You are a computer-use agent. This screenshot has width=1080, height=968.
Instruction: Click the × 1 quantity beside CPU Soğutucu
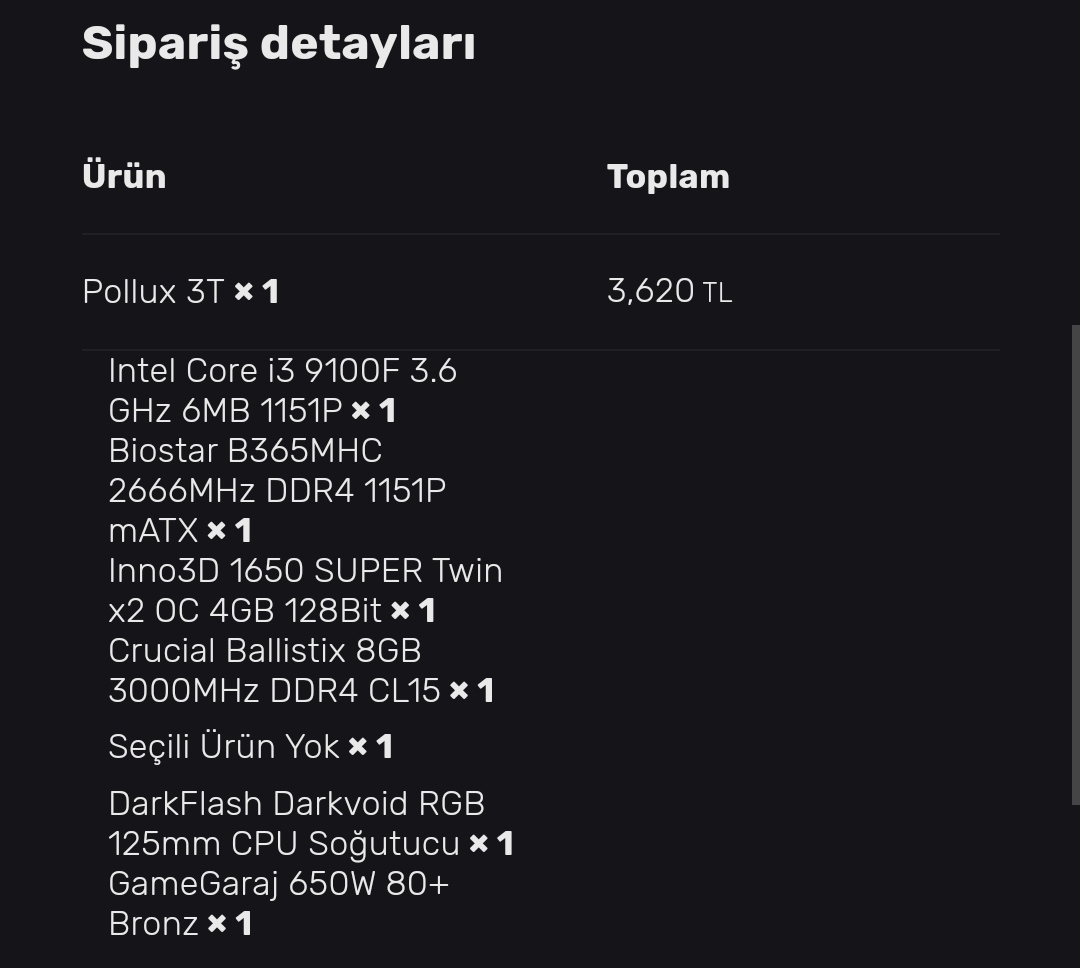(491, 844)
